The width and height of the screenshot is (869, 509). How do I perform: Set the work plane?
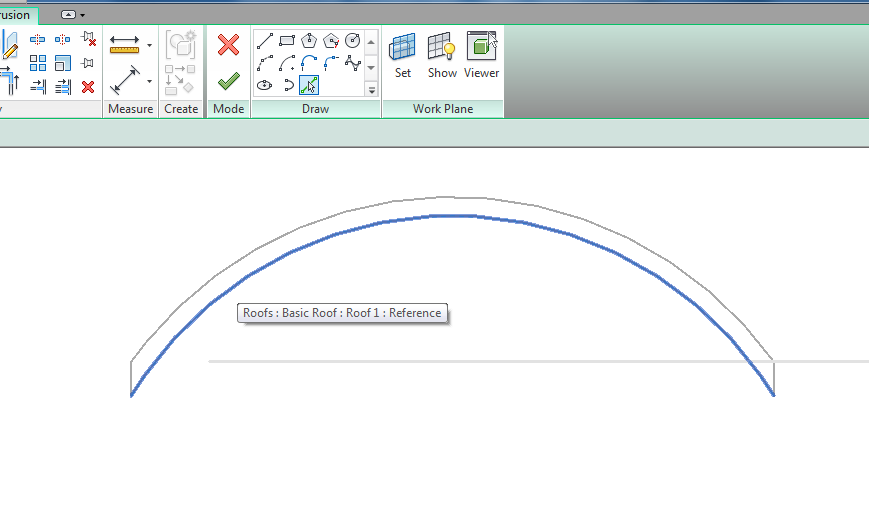[x=402, y=56]
